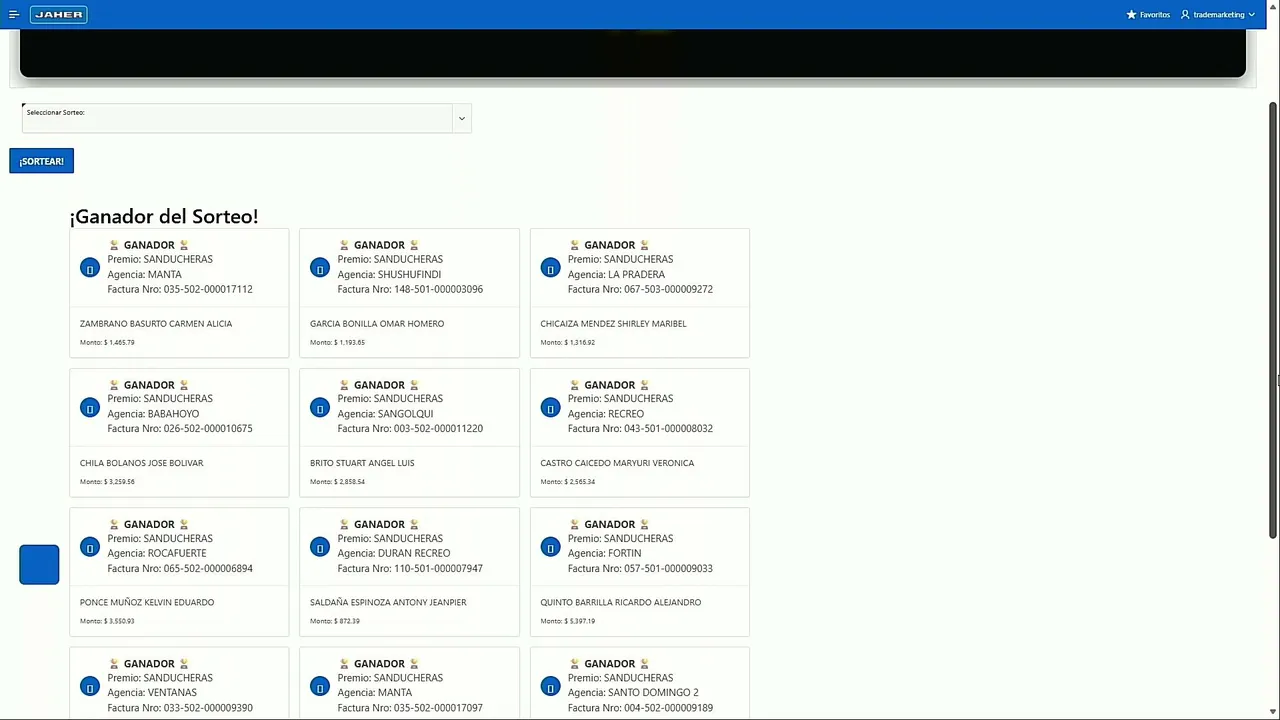Click invoice number 003-502-000011220
Viewport: 1280px width, 720px height.
pyautogui.click(x=438, y=428)
